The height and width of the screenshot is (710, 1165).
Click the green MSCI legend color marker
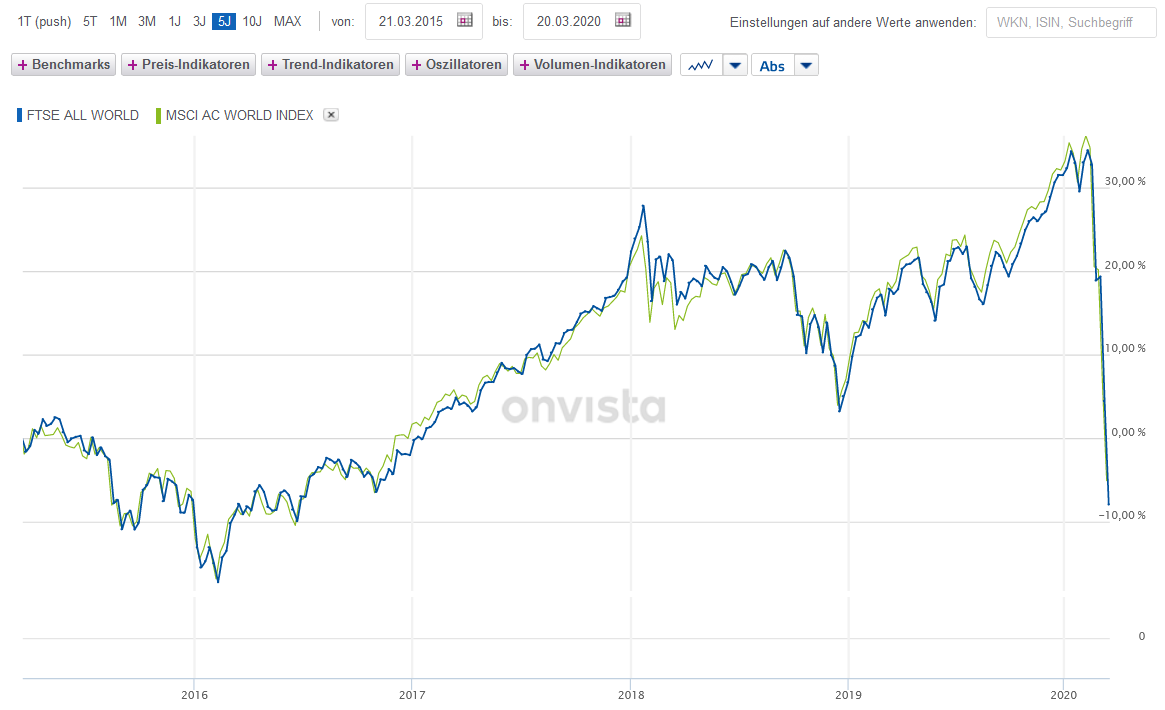point(158,115)
